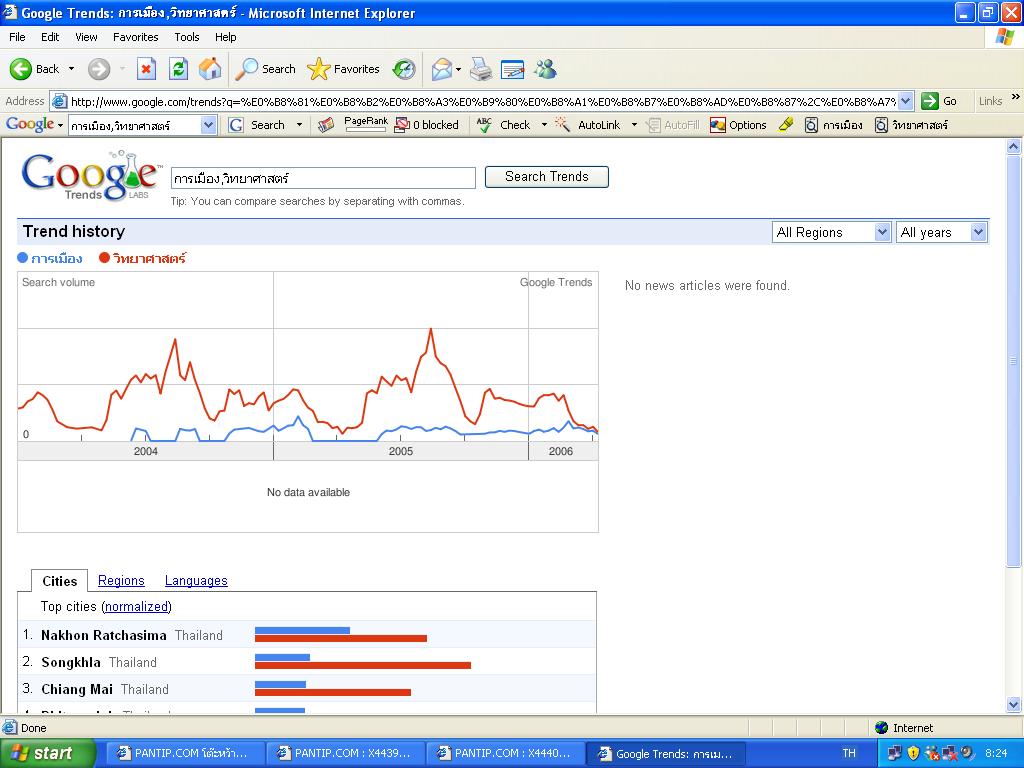Switch to the Google Trends taskbar button
The image size is (1024, 768).
[x=665, y=754]
